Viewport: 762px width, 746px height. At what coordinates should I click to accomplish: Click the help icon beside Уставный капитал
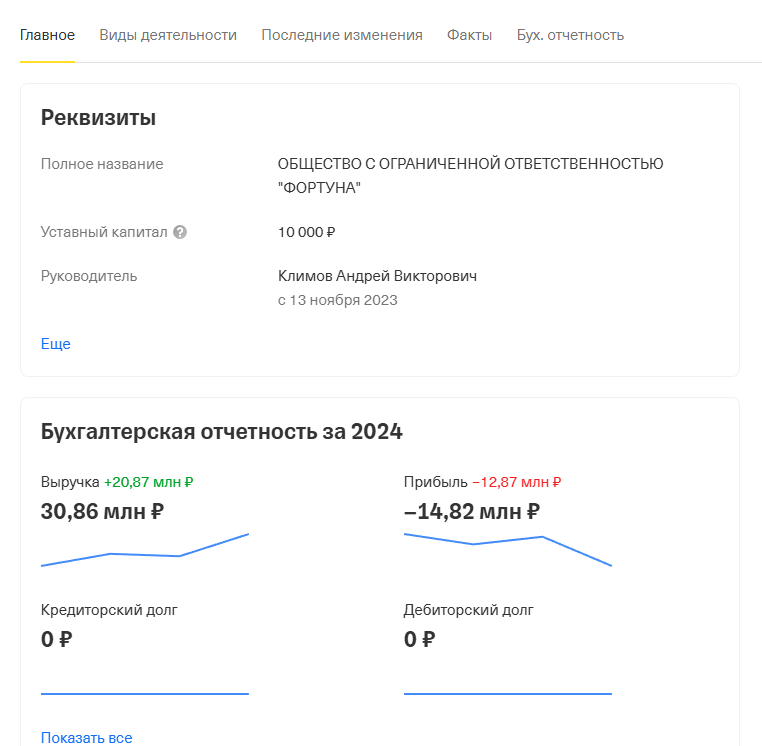(x=180, y=232)
